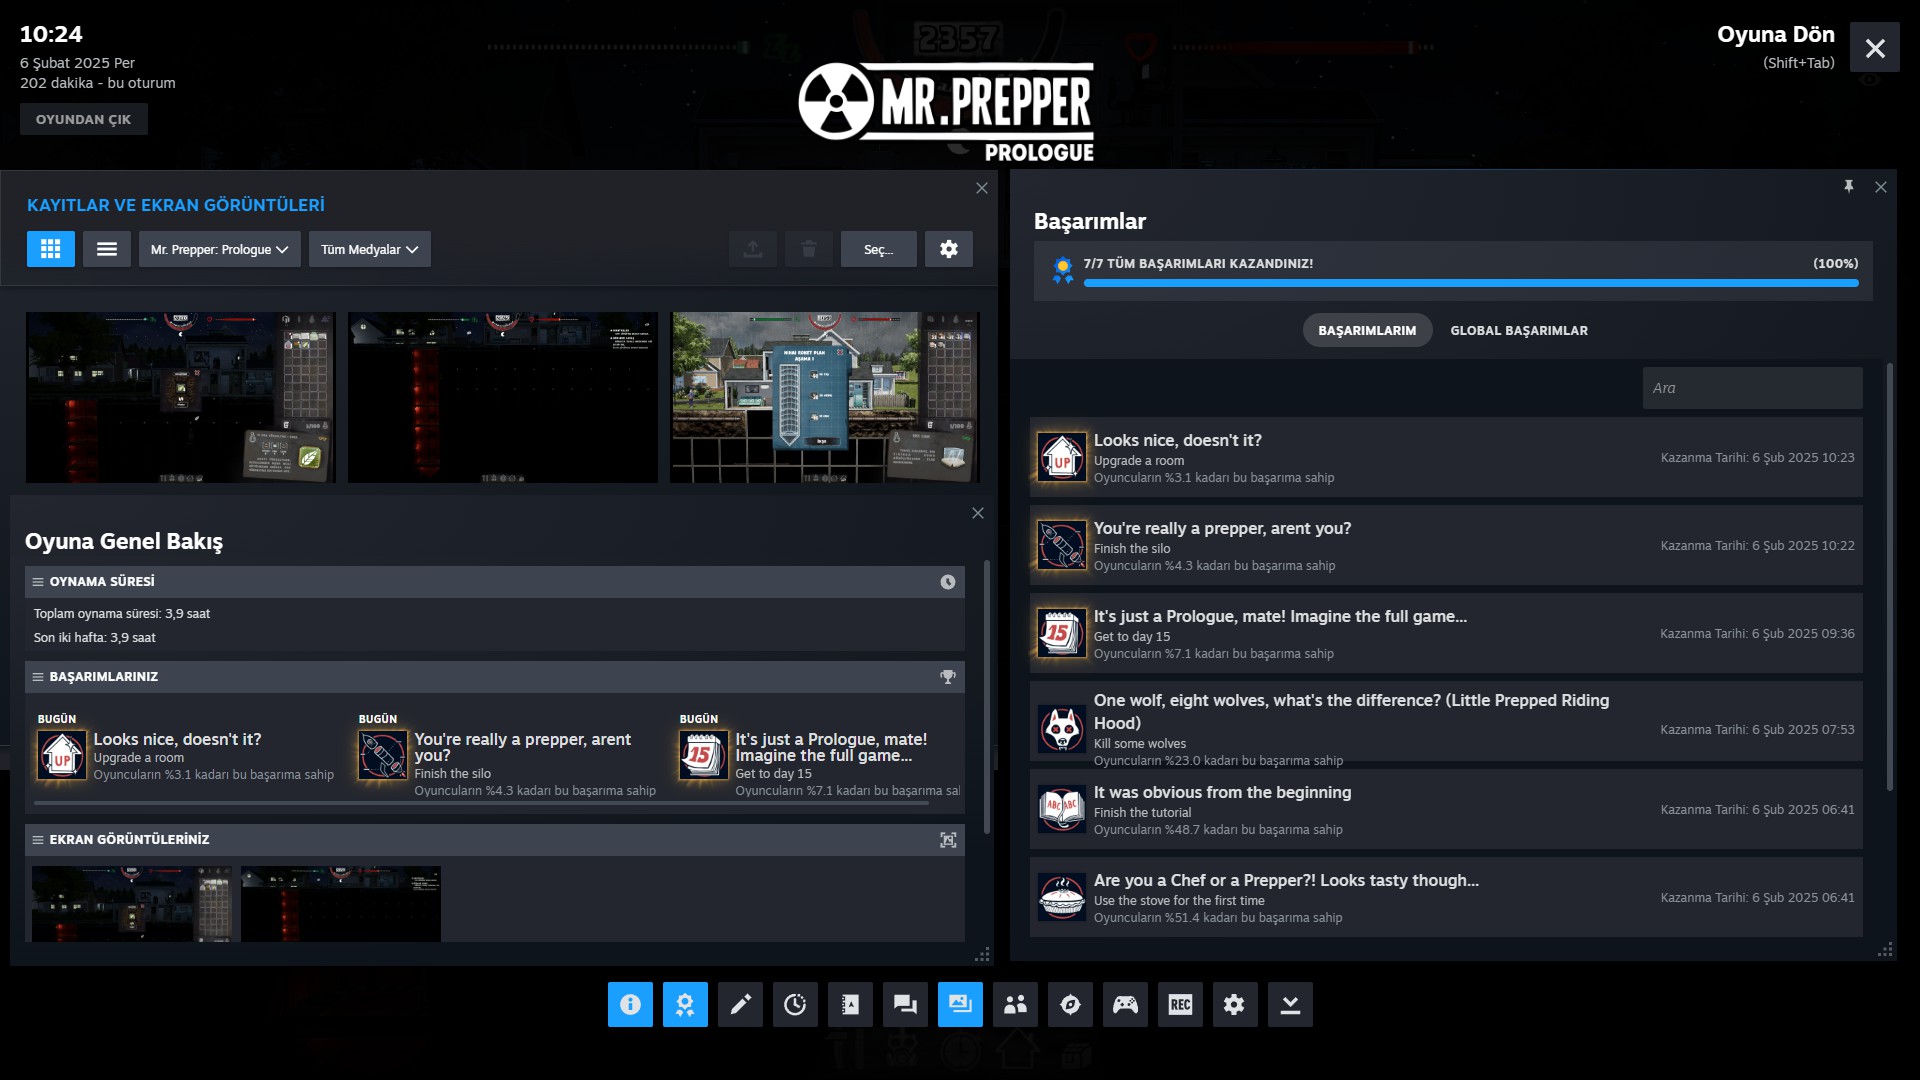
Task: Pin the achievements window
Action: coord(1848,187)
